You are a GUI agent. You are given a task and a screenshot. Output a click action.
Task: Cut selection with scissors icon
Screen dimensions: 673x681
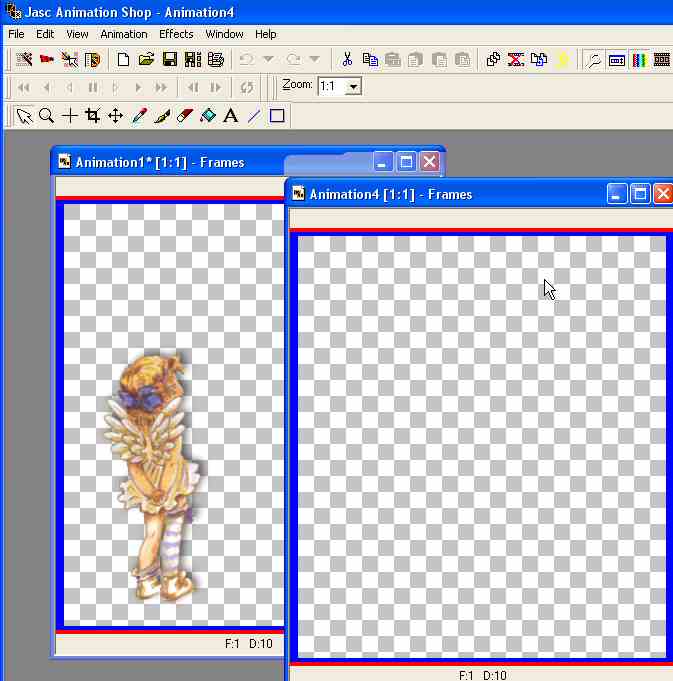pyautogui.click(x=347, y=59)
